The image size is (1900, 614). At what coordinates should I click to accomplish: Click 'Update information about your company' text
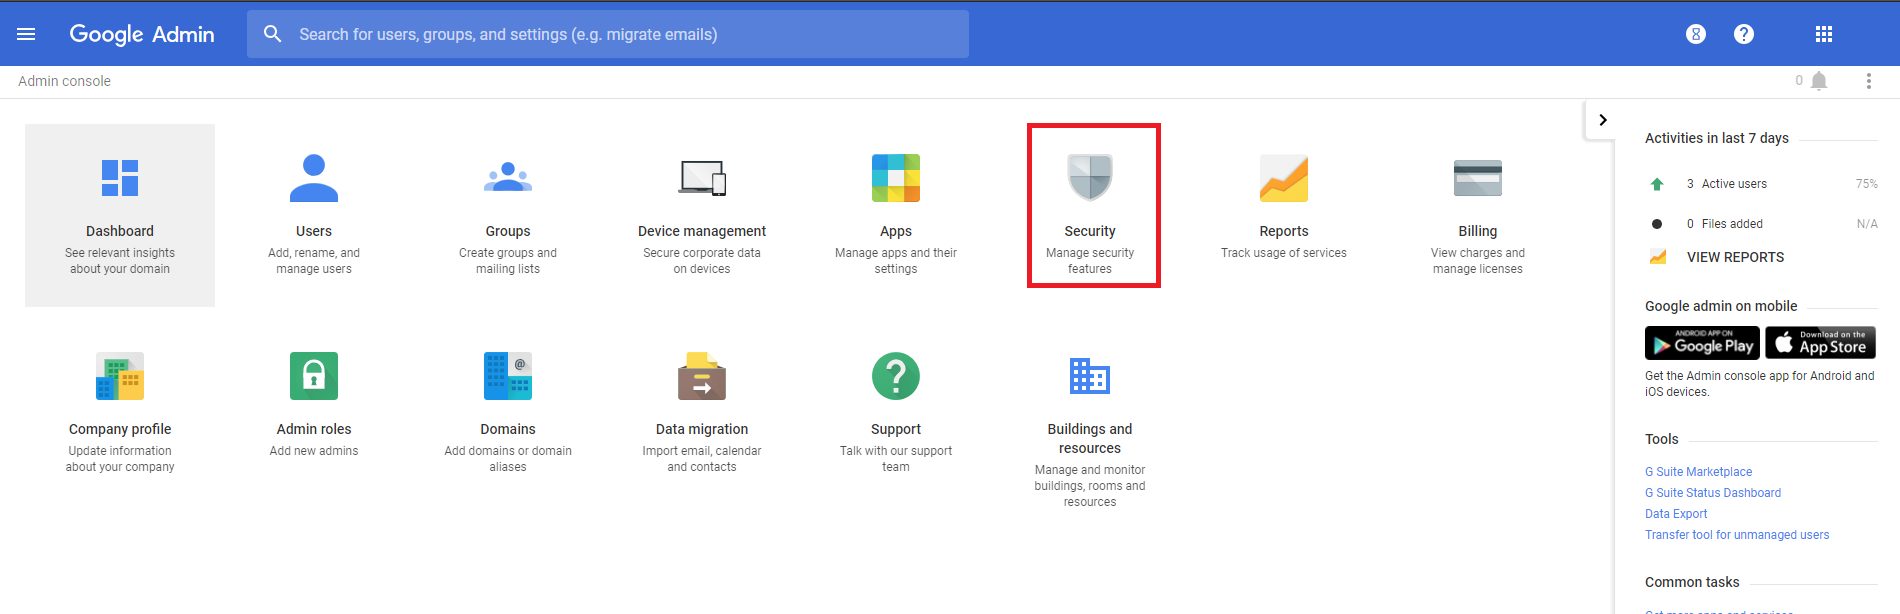[x=120, y=459]
